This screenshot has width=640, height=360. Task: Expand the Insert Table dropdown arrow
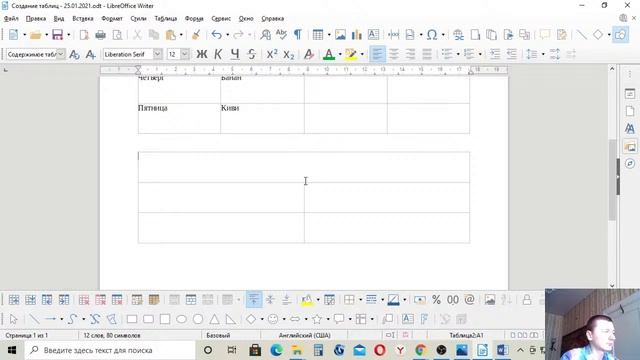(329, 35)
